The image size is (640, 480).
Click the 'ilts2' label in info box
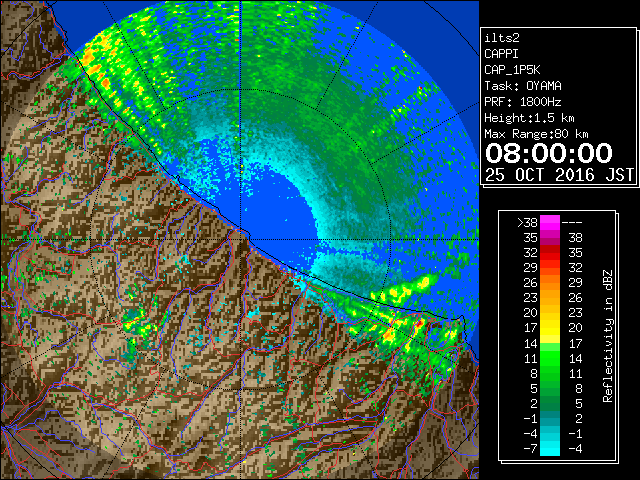point(502,38)
